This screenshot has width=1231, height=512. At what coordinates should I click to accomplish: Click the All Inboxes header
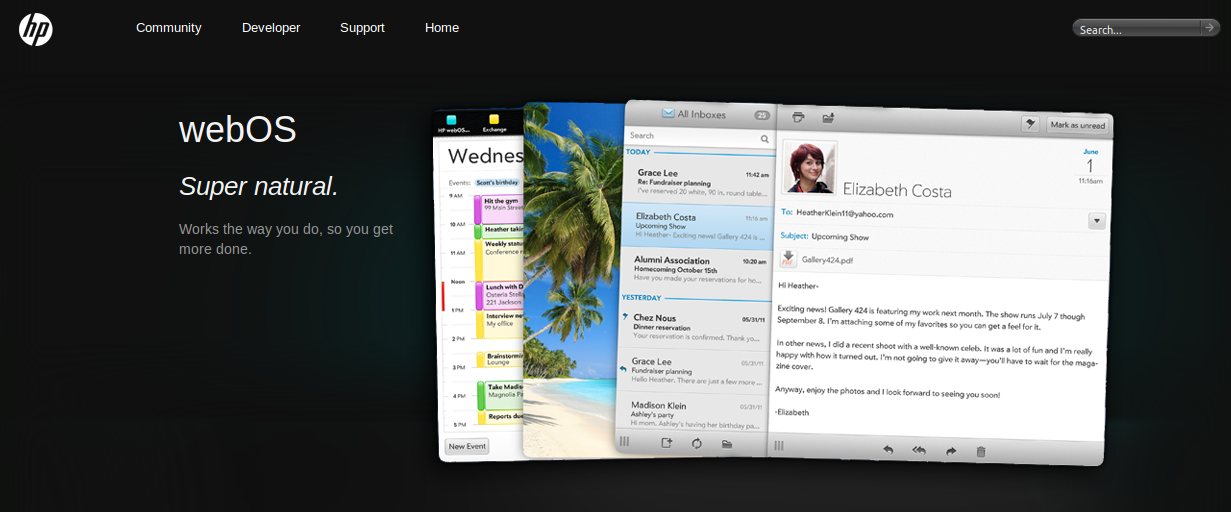click(693, 114)
